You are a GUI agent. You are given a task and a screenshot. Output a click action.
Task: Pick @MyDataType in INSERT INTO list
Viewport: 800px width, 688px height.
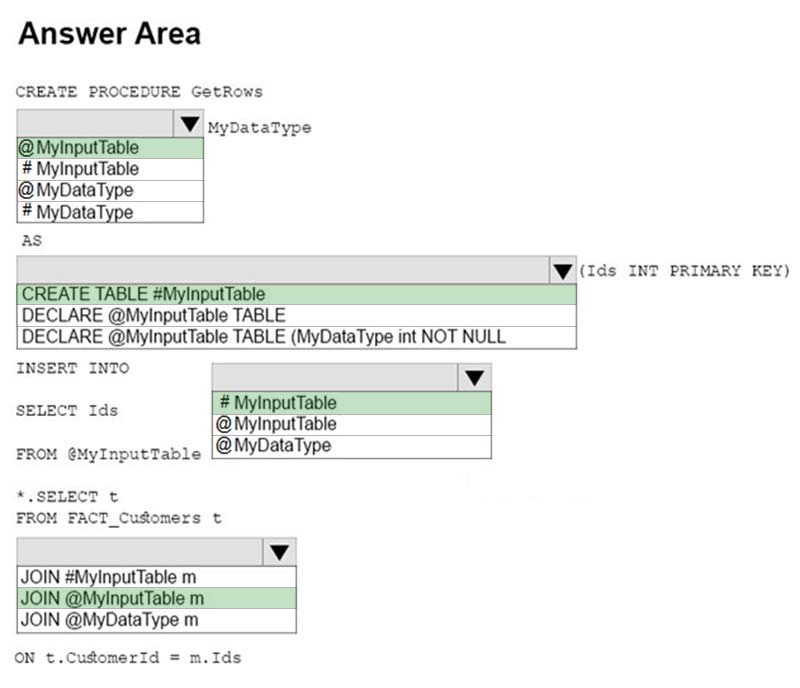point(352,446)
